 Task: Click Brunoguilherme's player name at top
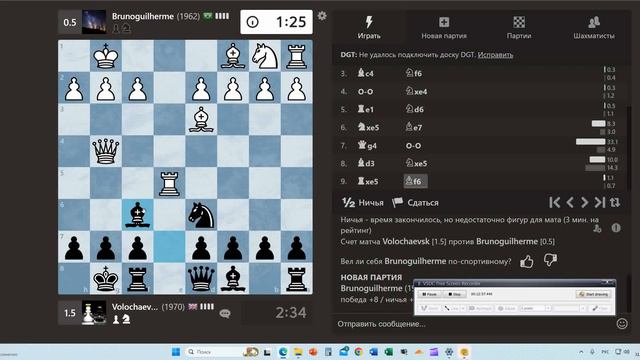click(142, 17)
